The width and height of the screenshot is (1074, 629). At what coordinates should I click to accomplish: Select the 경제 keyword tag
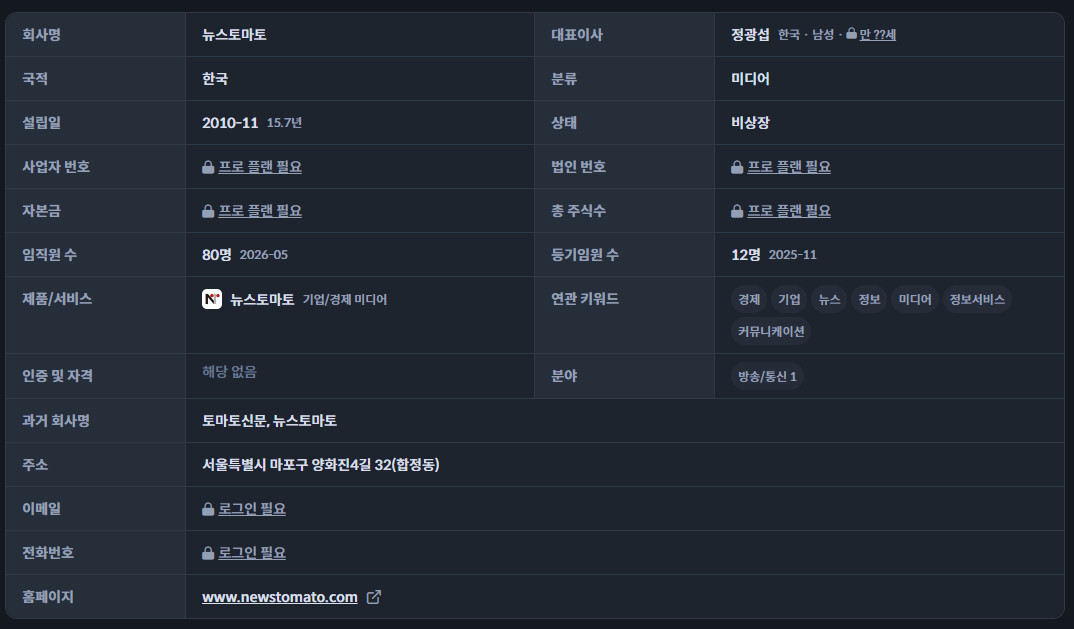(749, 299)
